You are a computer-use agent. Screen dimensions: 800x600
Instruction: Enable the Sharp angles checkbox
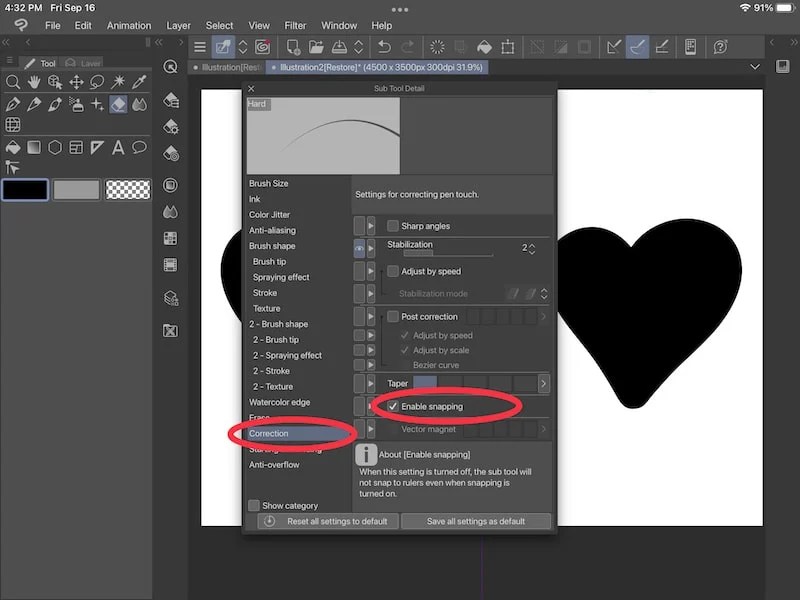pos(392,226)
